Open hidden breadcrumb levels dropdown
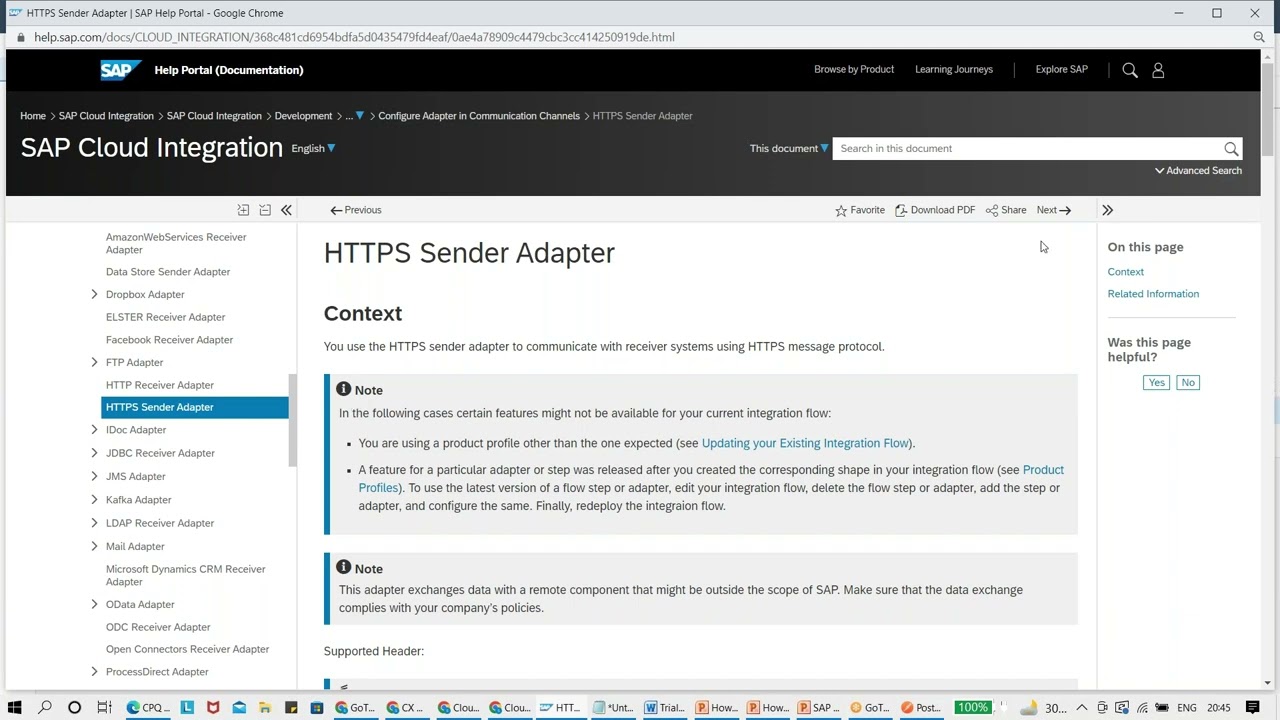 click(x=354, y=116)
